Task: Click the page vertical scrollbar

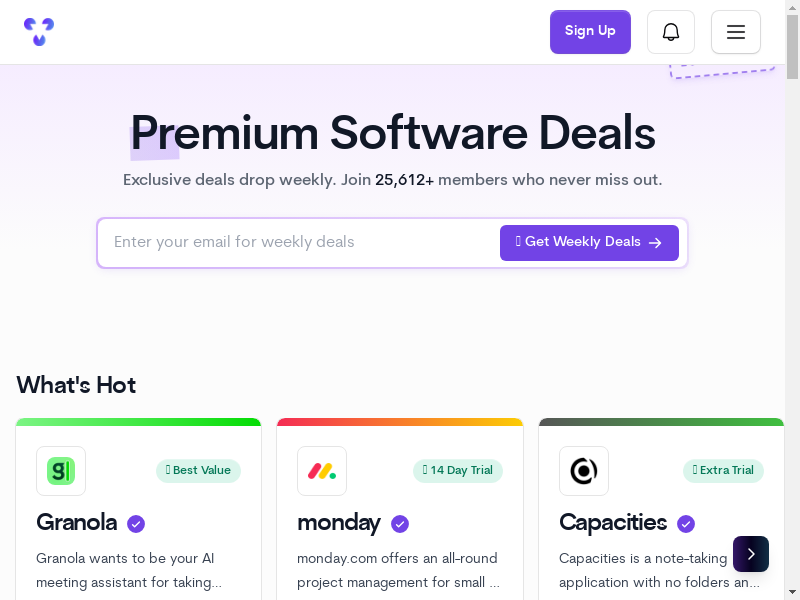Action: point(793,300)
